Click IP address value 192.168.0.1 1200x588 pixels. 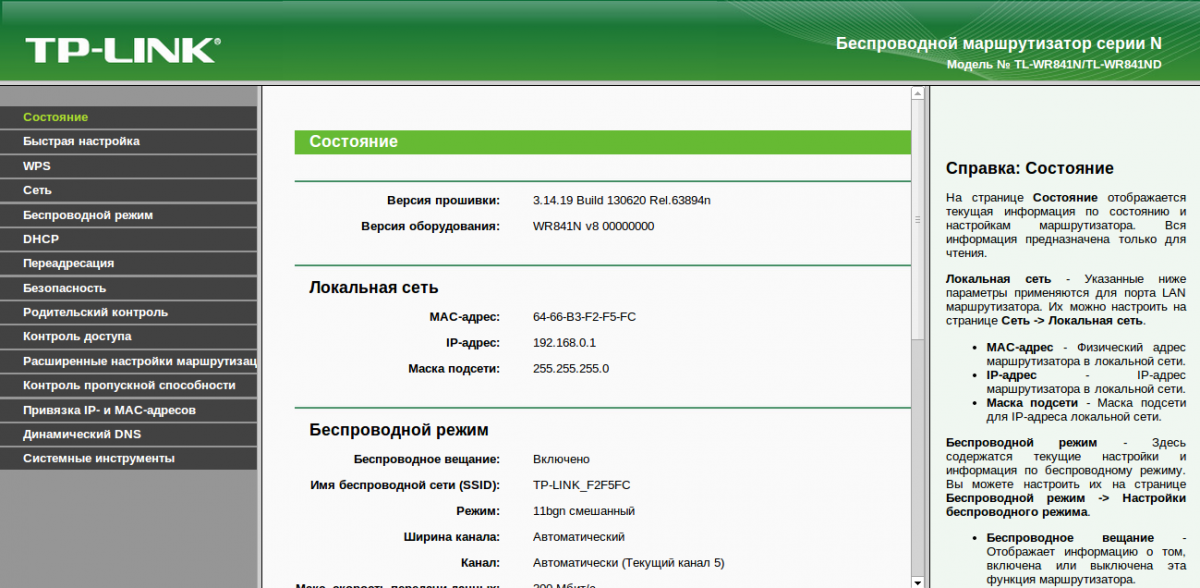(x=565, y=343)
